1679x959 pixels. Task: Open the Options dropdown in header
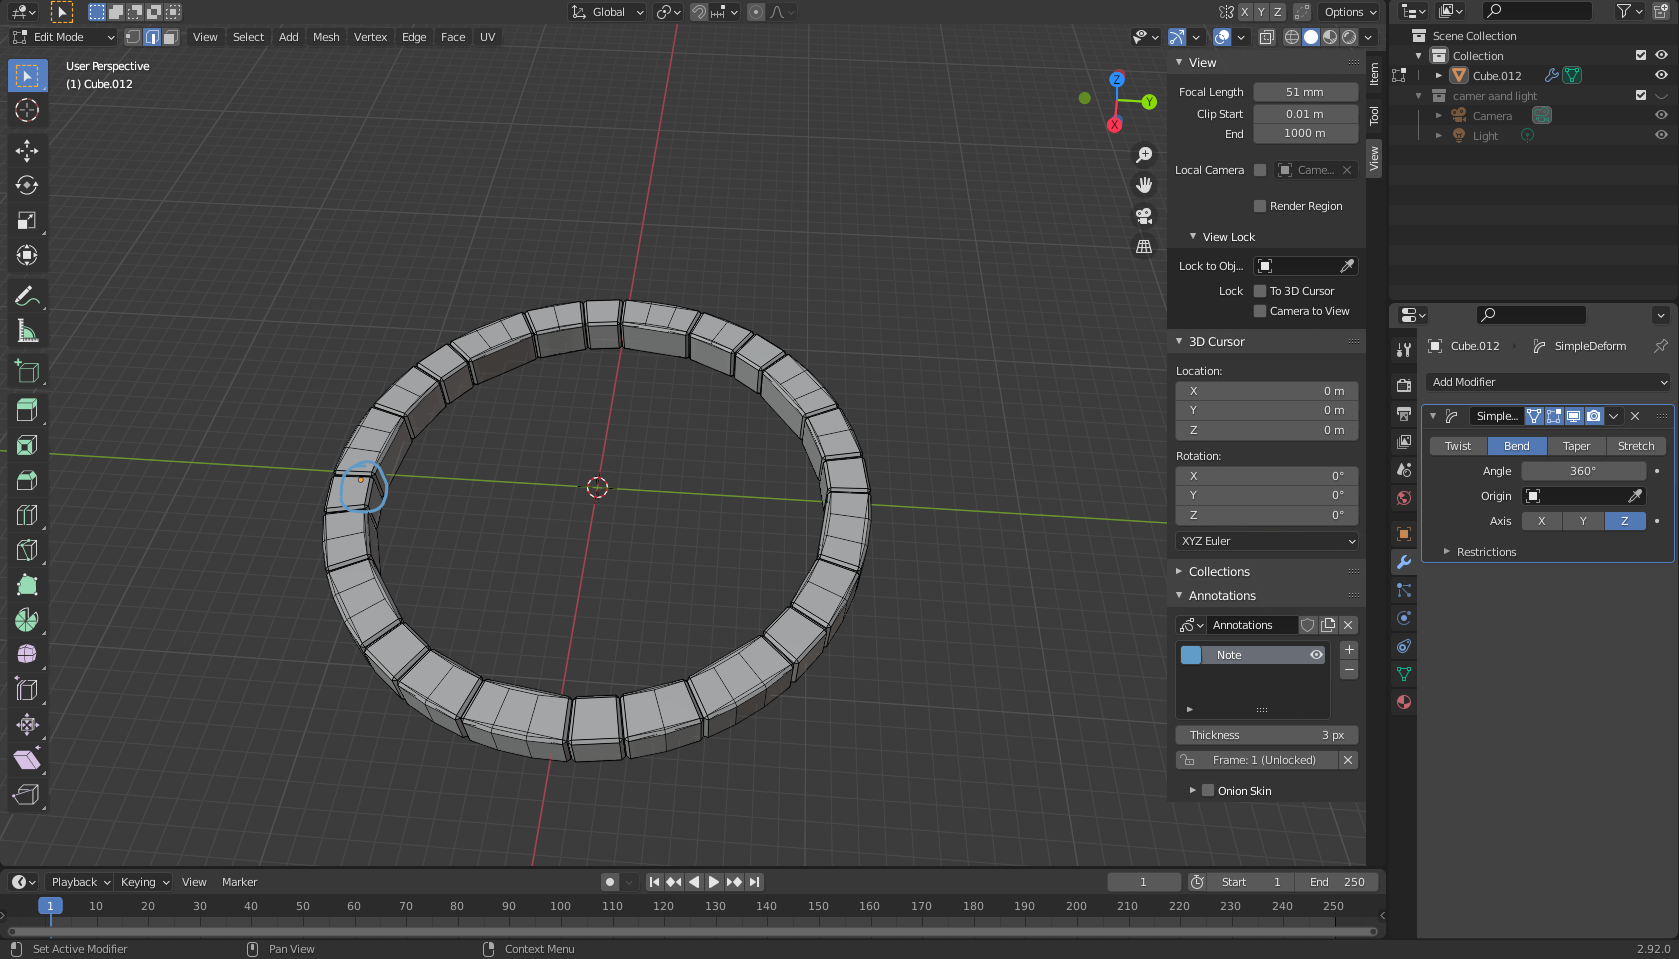tap(1349, 12)
